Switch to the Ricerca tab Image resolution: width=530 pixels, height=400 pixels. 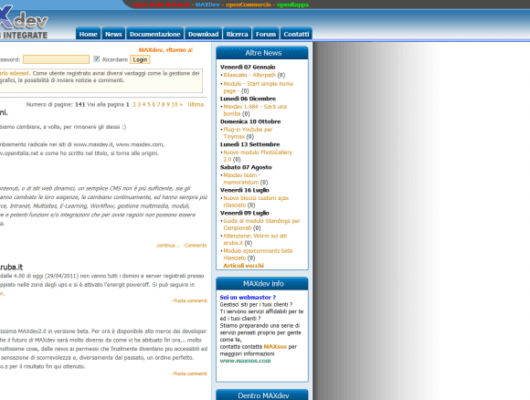pos(237,34)
